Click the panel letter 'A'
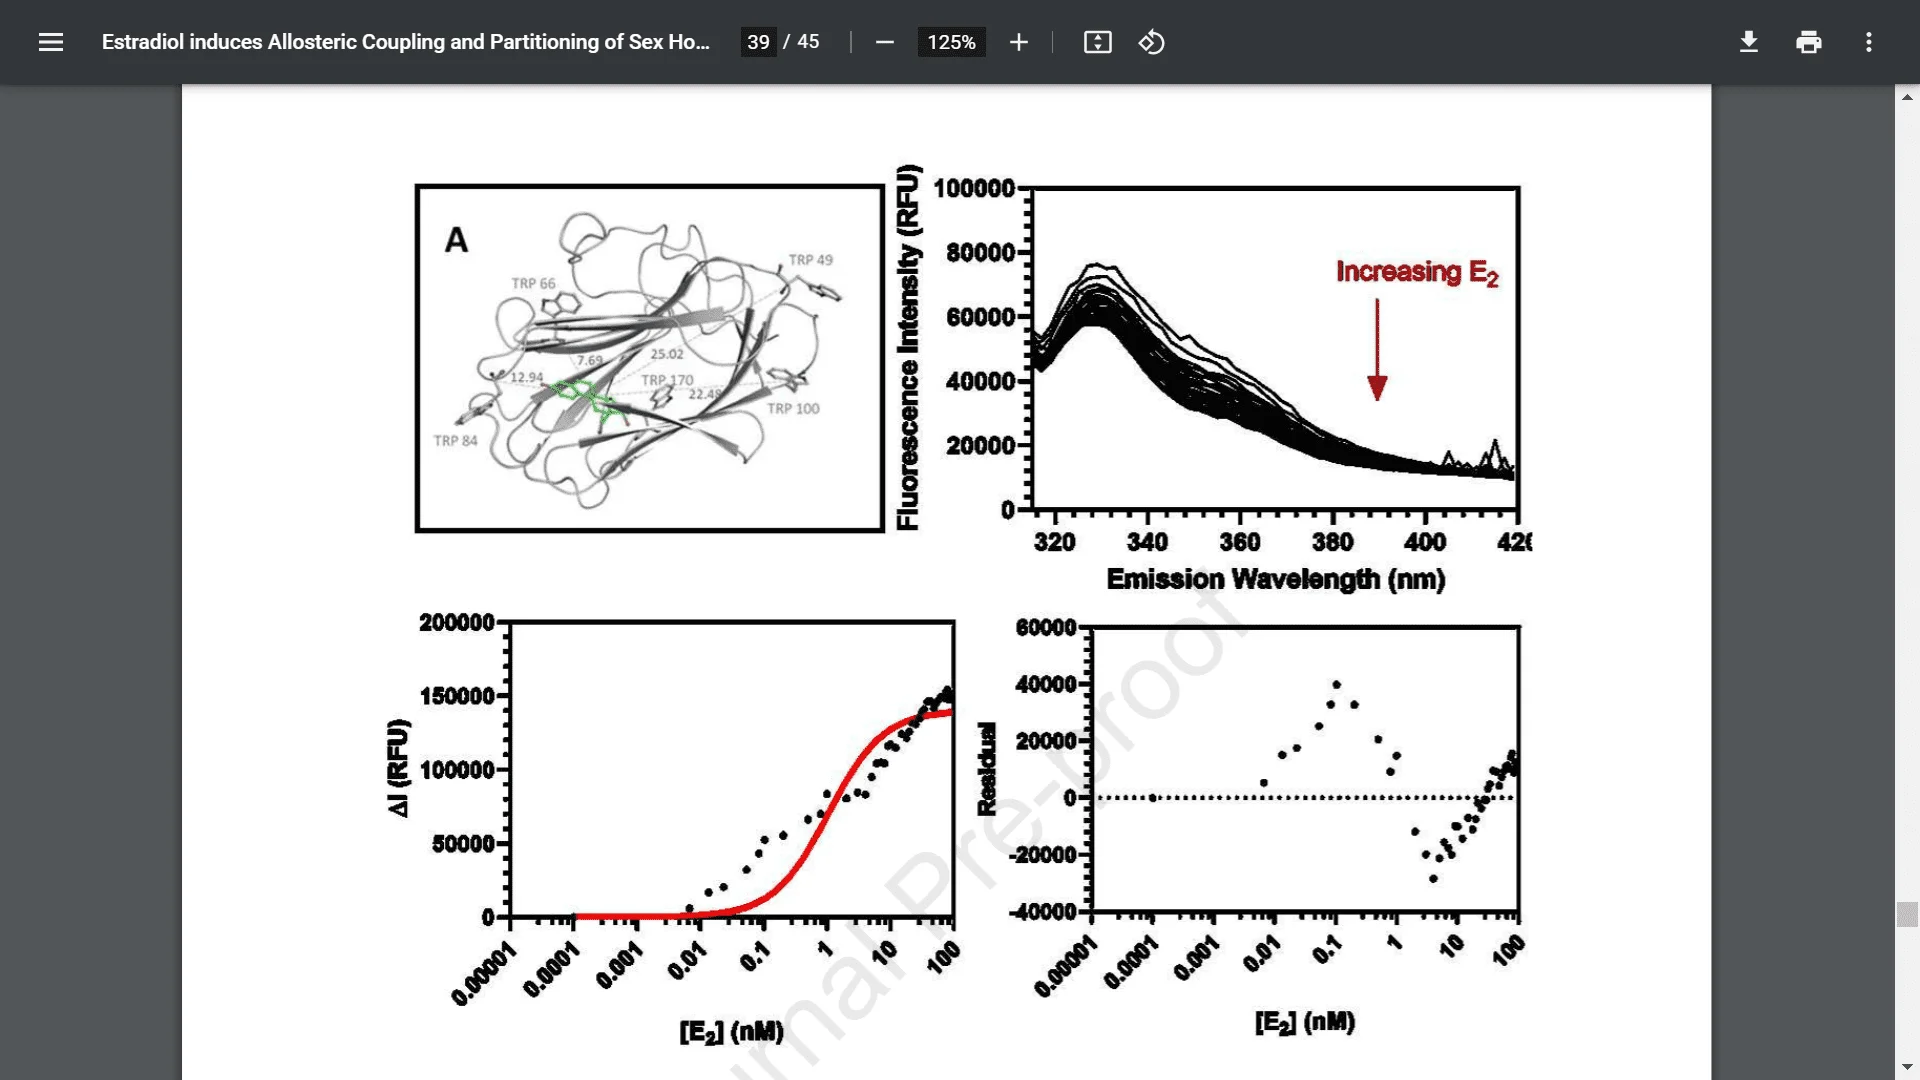Screen dimensions: 1920x1080 click(456, 240)
